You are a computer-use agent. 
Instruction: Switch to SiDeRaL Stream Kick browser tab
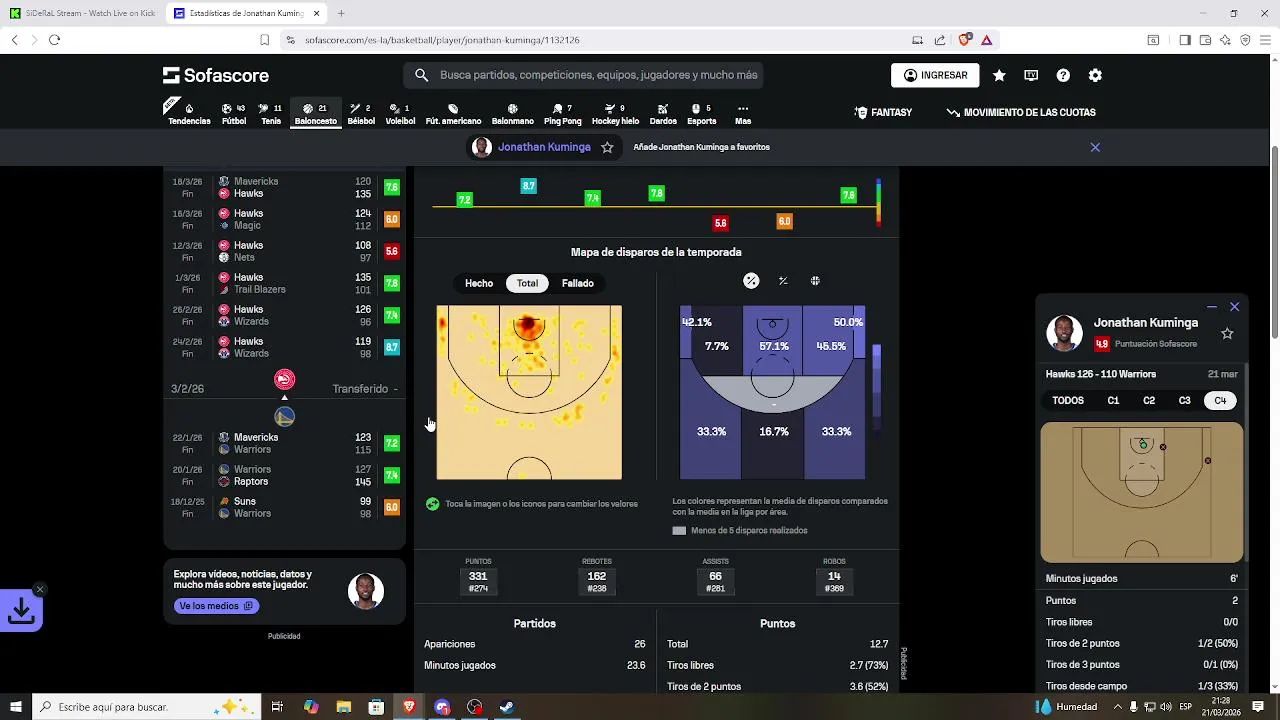[x=82, y=14]
